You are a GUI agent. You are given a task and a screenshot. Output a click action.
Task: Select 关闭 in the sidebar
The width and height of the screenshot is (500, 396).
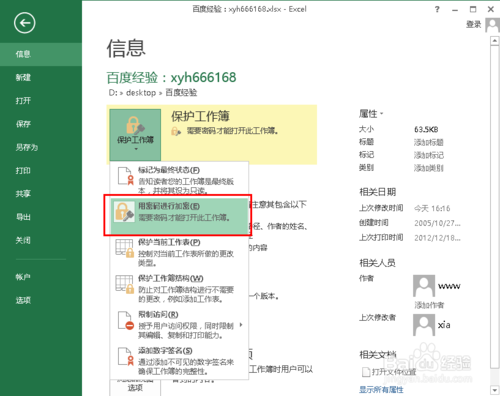point(41,240)
